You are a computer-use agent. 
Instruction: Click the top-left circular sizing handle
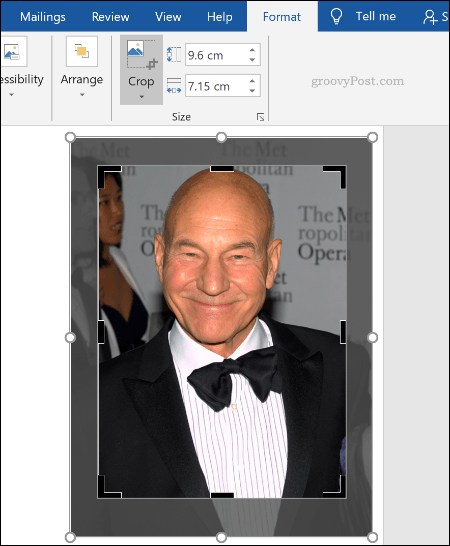point(70,138)
